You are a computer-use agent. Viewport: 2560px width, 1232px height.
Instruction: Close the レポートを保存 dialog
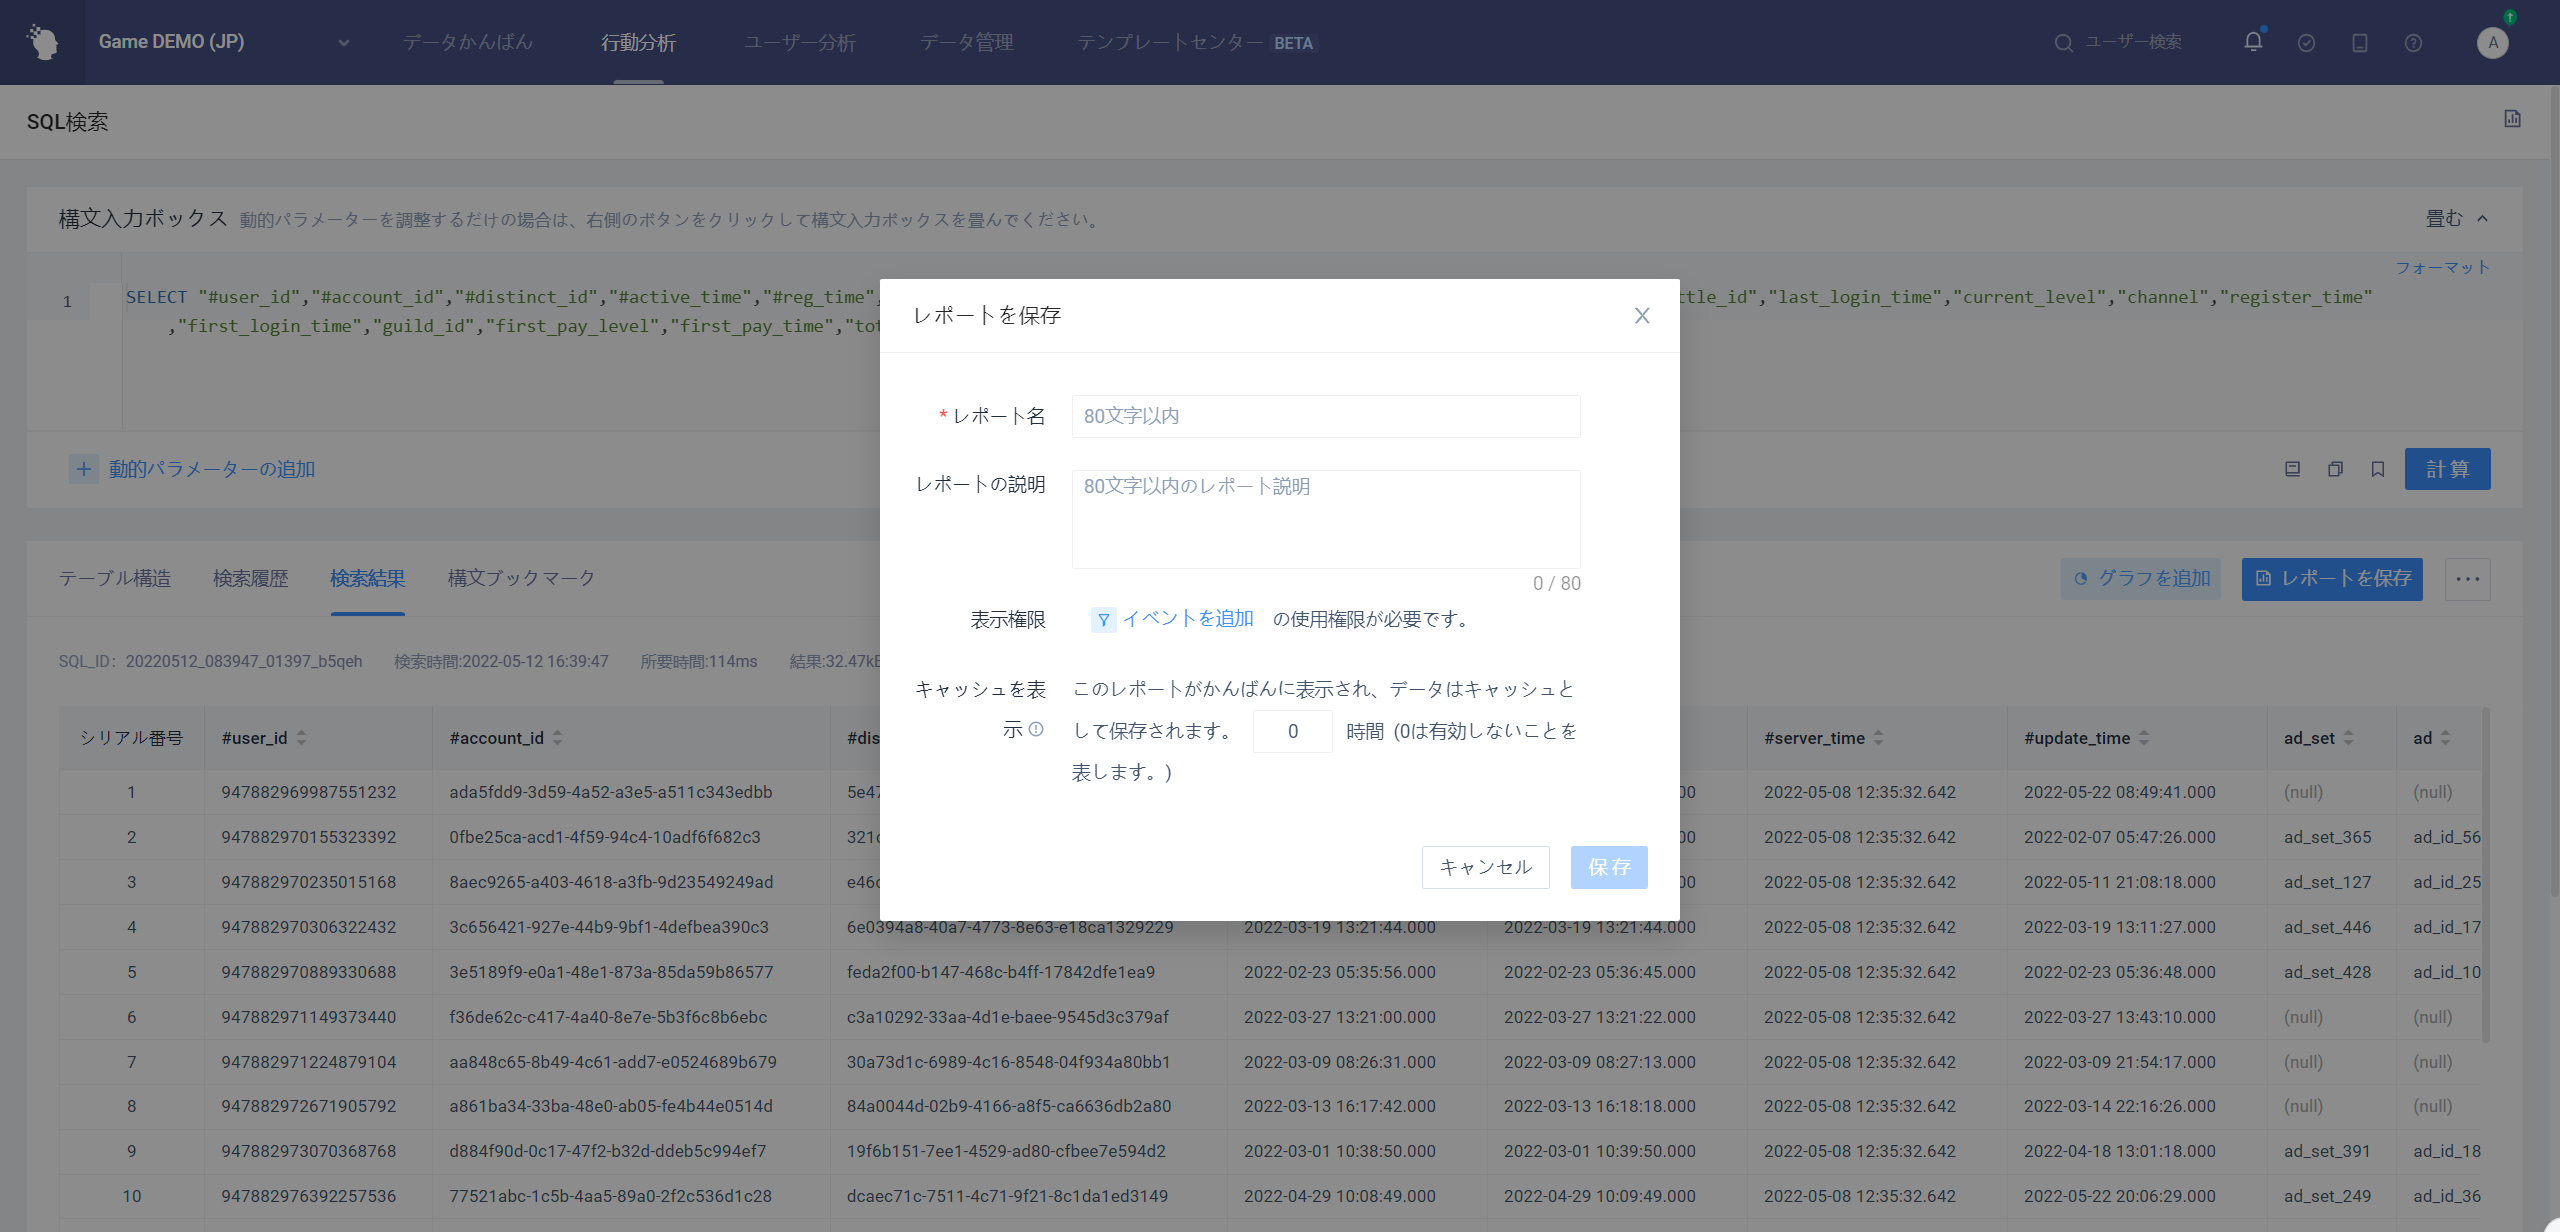pos(1641,316)
